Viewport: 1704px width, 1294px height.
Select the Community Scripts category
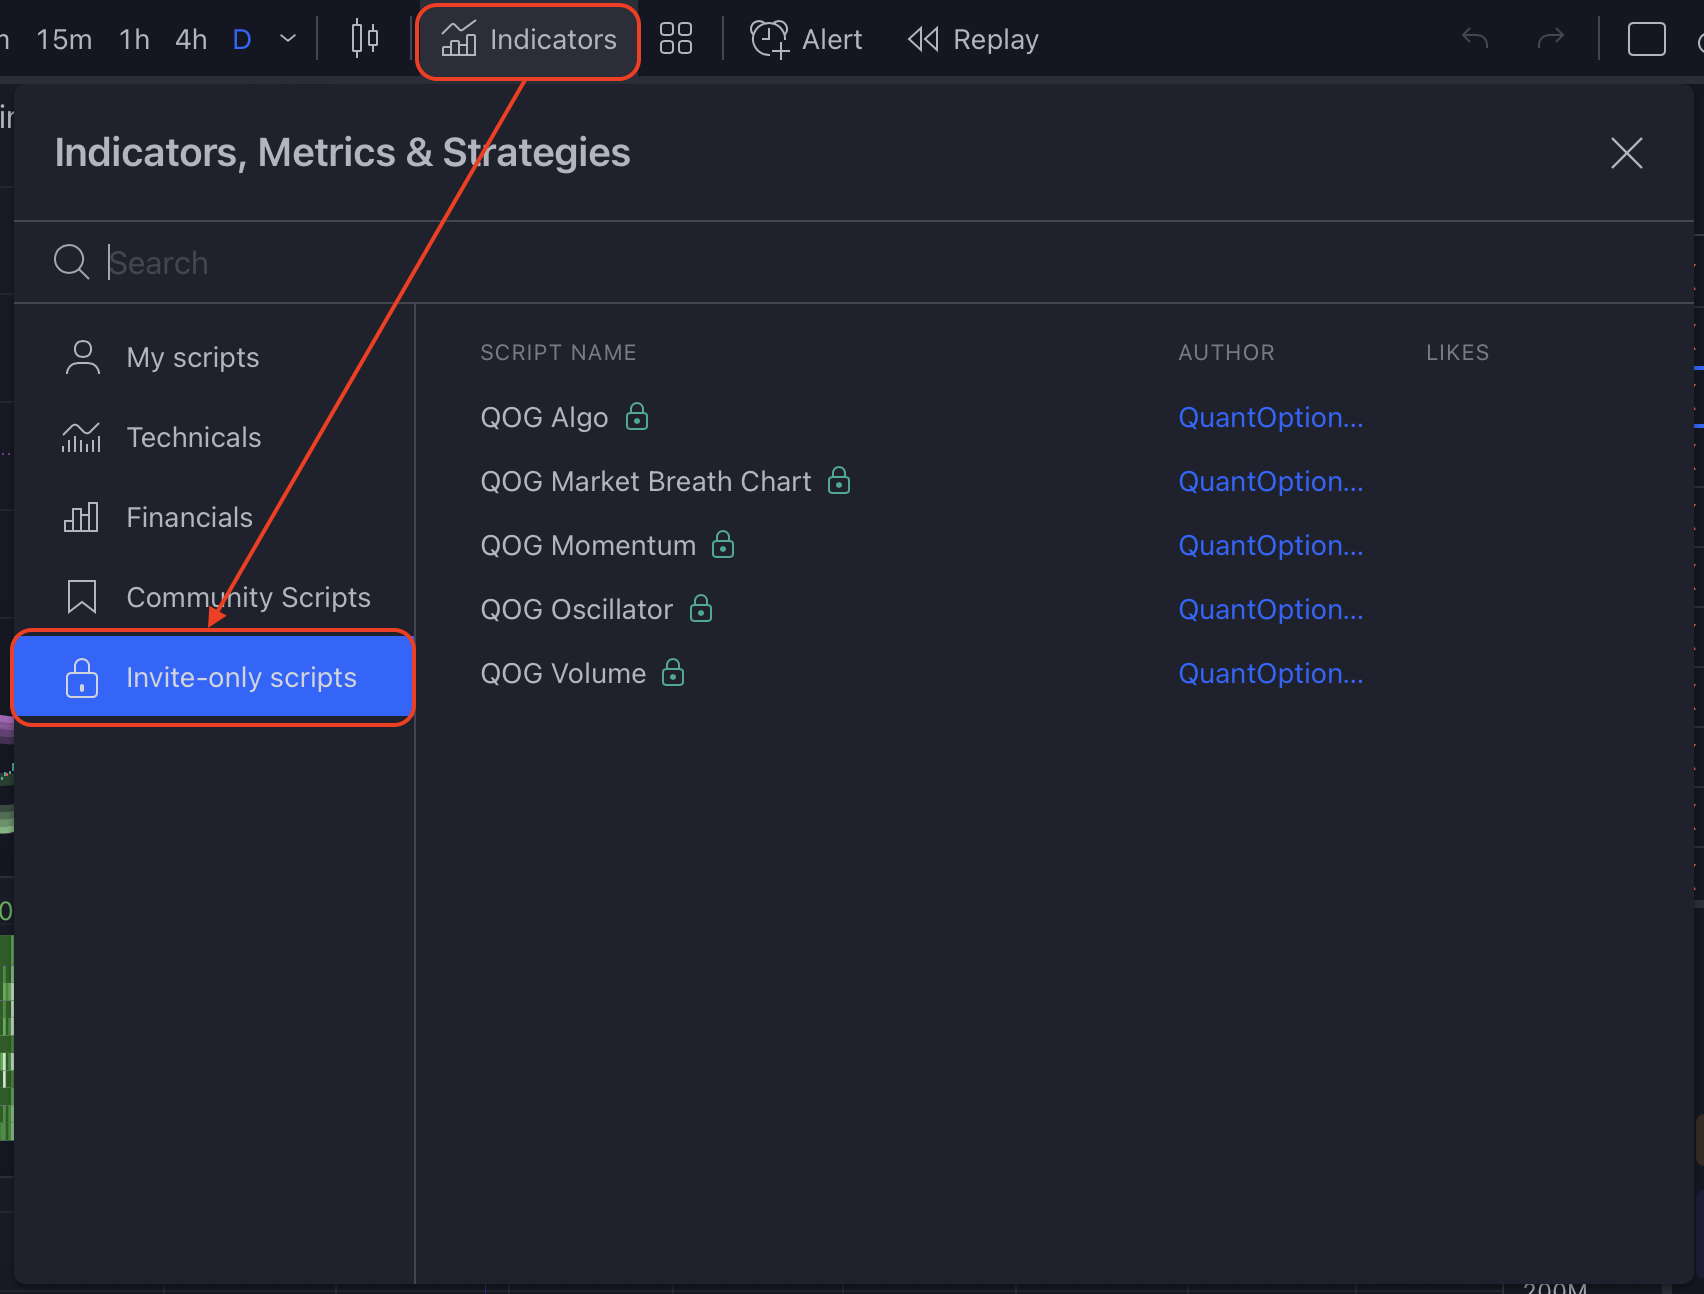248,598
